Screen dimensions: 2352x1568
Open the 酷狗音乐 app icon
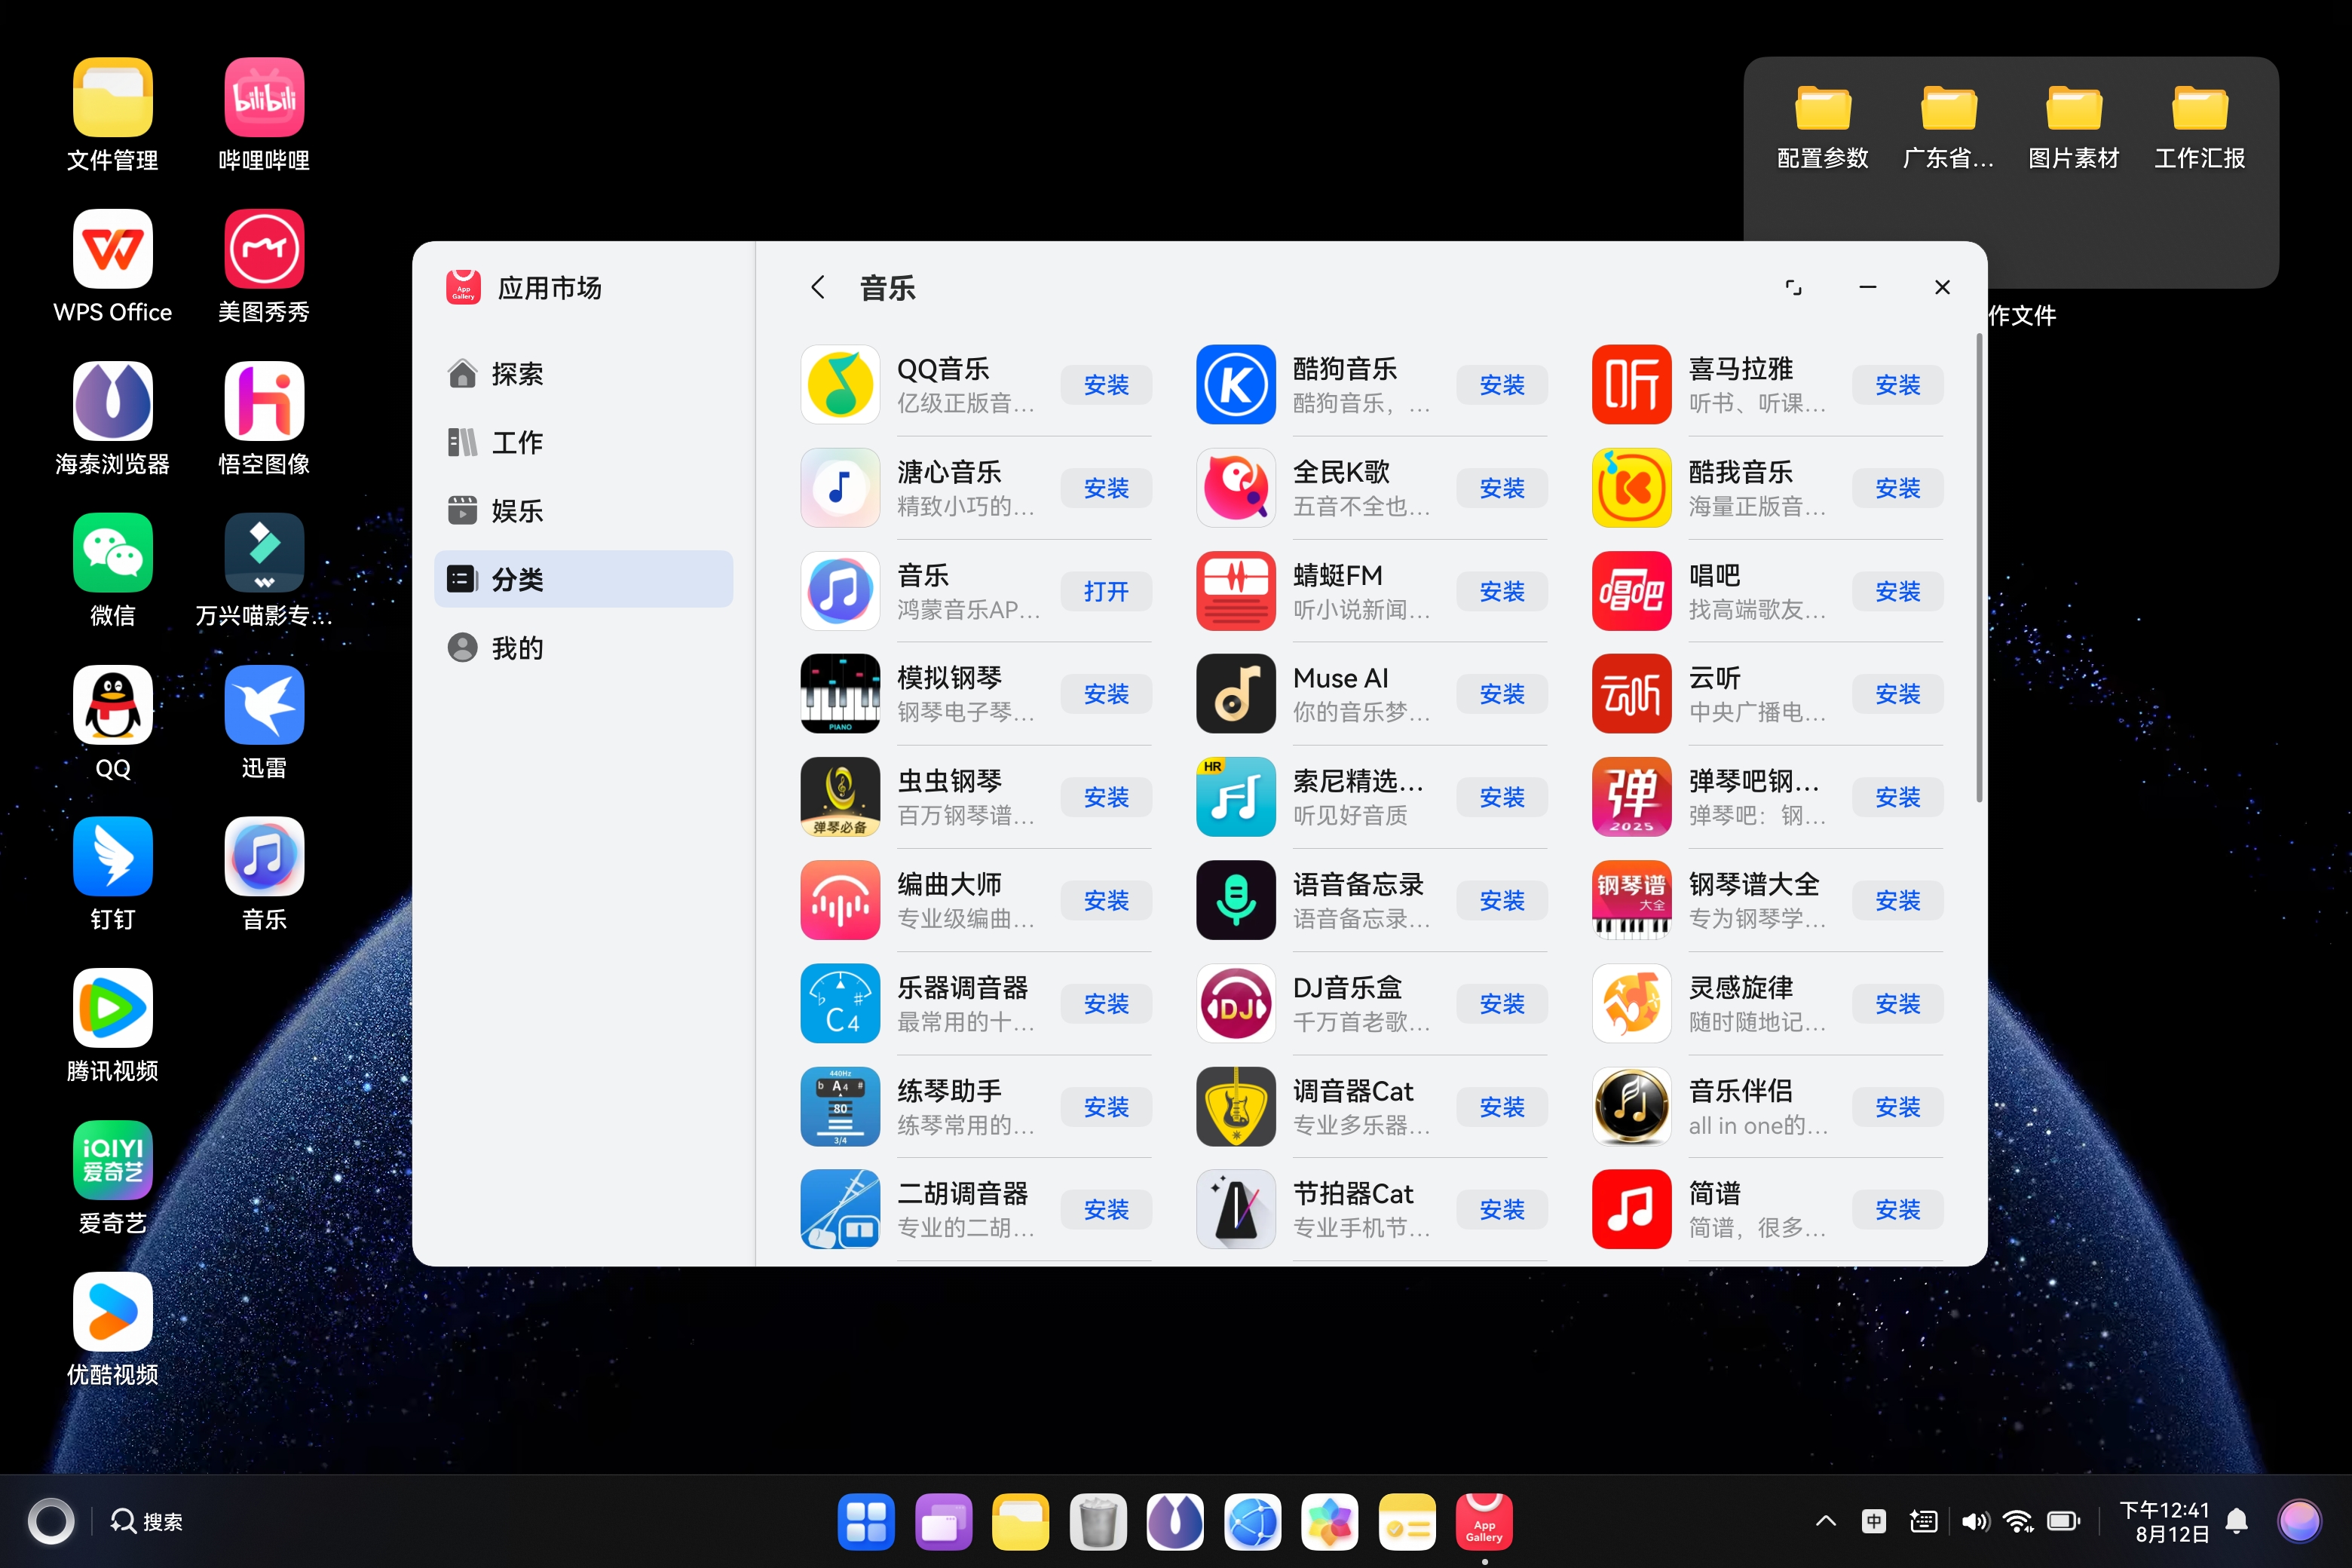(x=1236, y=385)
